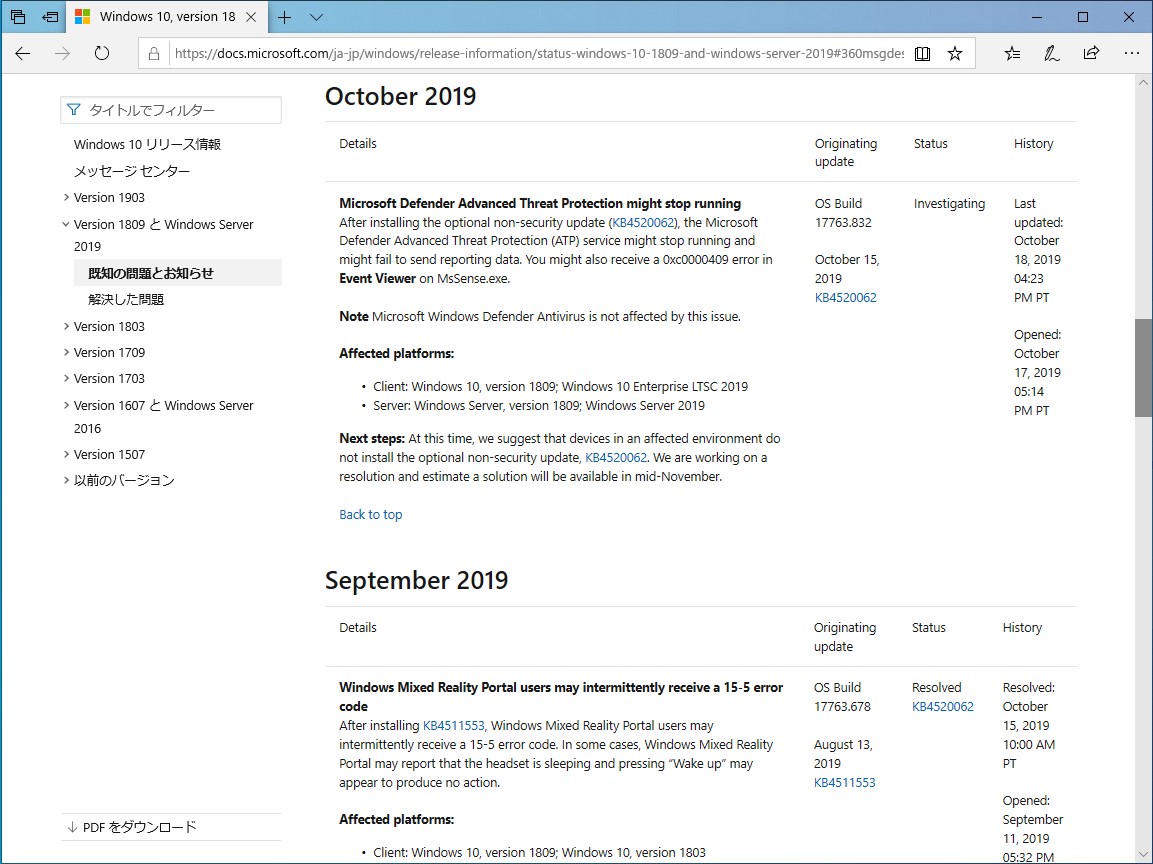Click the Back to top link
This screenshot has height=864, width=1153.
tap(370, 514)
